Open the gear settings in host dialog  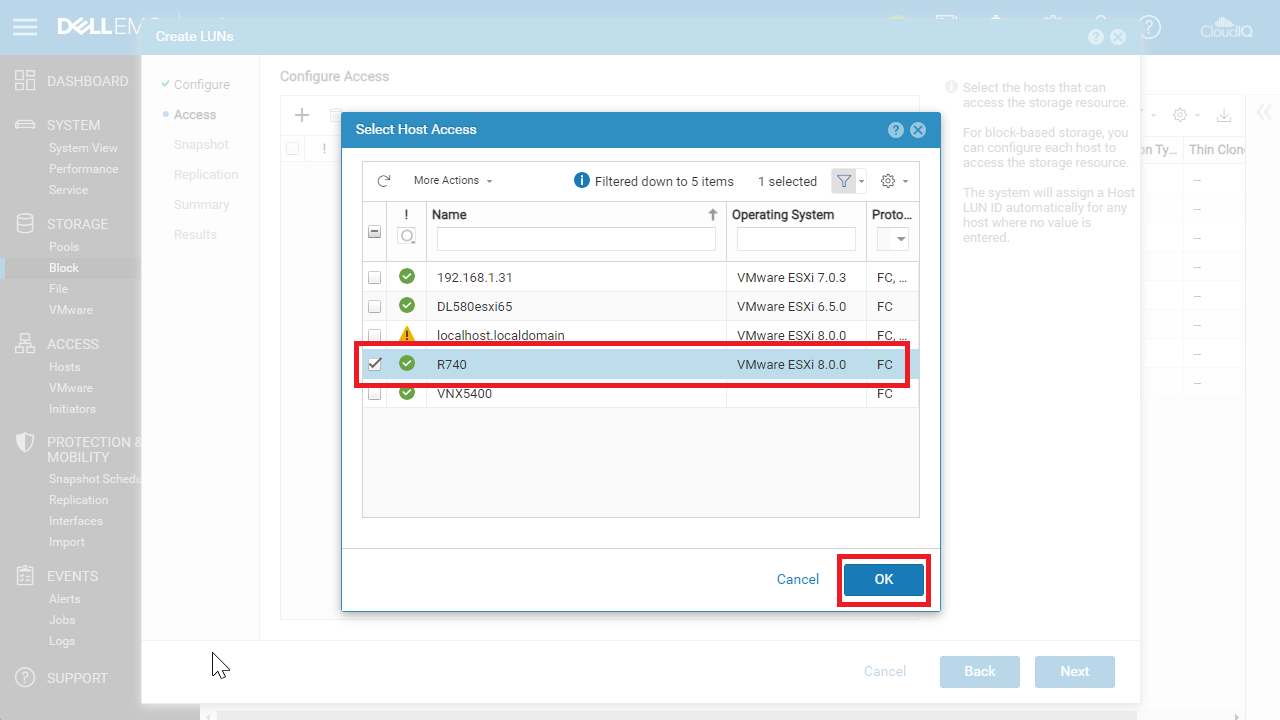(x=888, y=181)
